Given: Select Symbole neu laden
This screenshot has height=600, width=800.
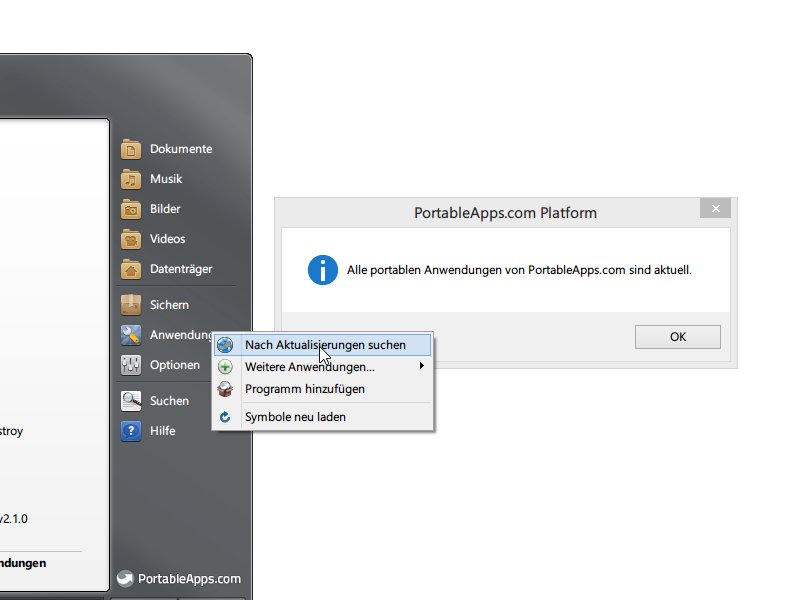Looking at the screenshot, I should point(322,417).
